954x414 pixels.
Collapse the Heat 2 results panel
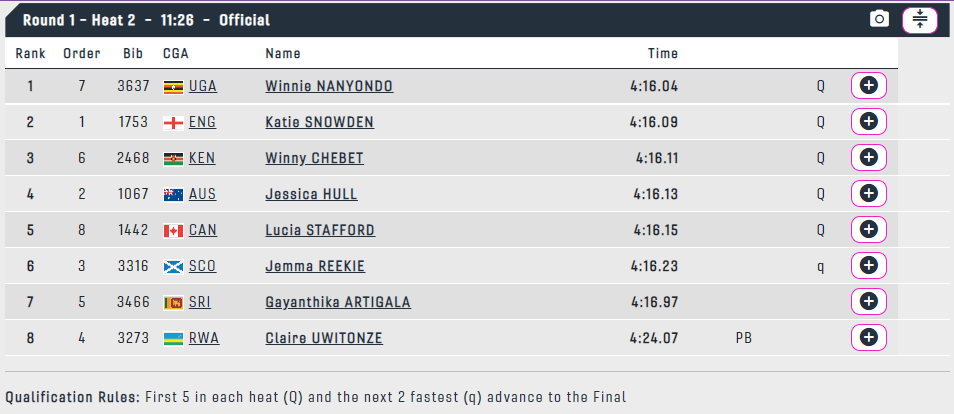(919, 19)
